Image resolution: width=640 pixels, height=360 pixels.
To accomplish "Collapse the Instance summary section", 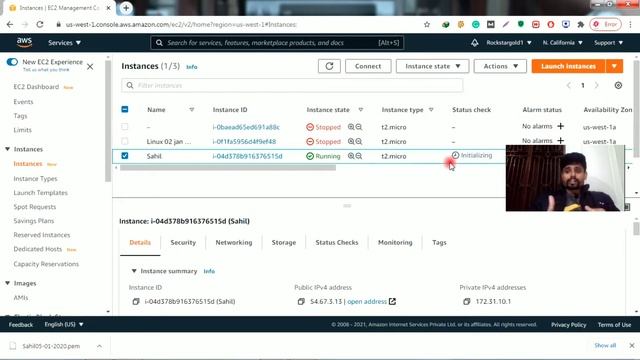I will coord(134,271).
